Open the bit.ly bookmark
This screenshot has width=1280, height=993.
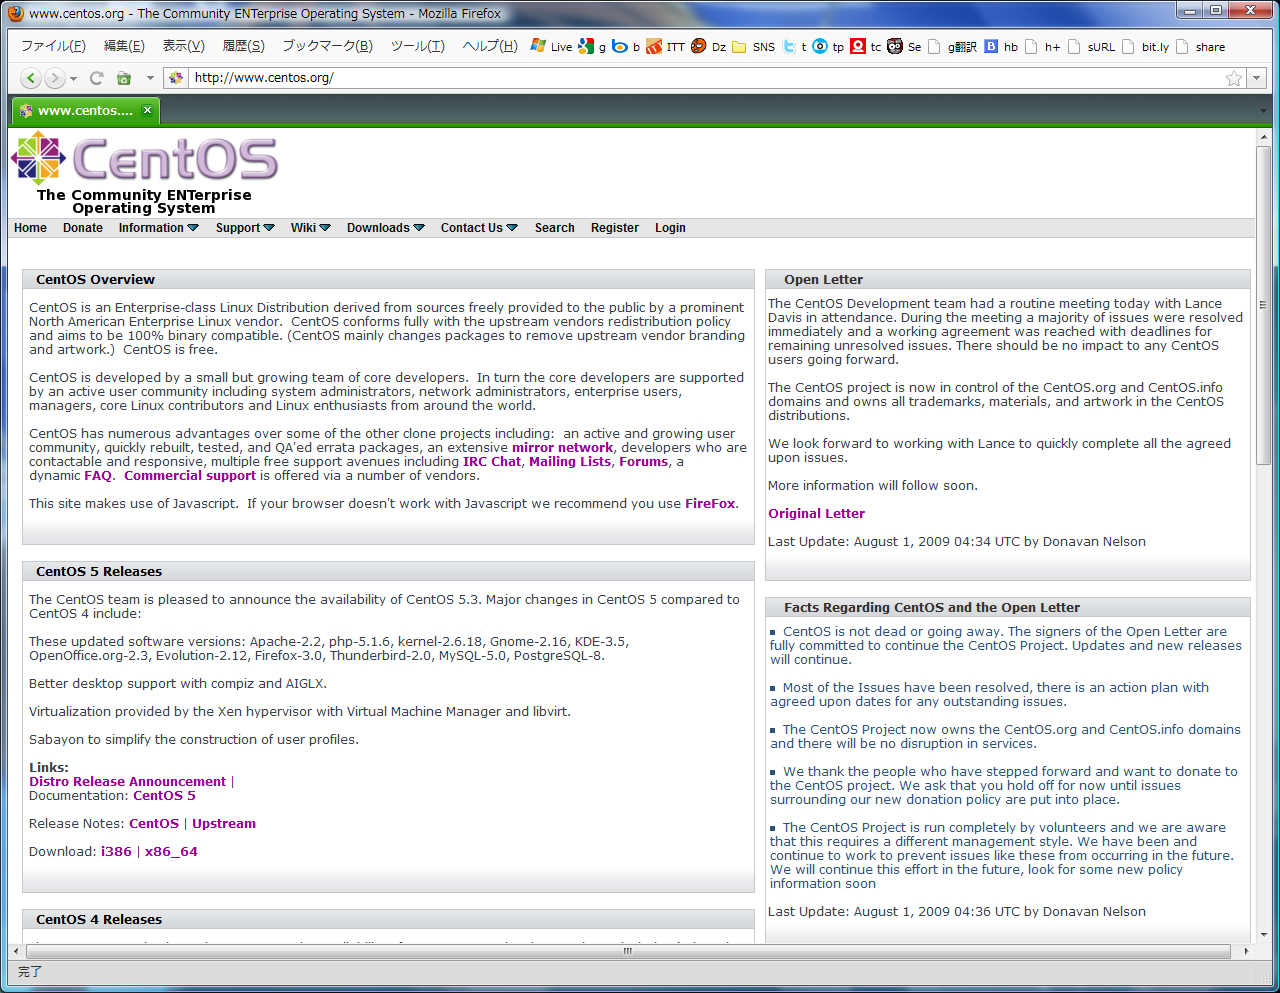click(1145, 46)
